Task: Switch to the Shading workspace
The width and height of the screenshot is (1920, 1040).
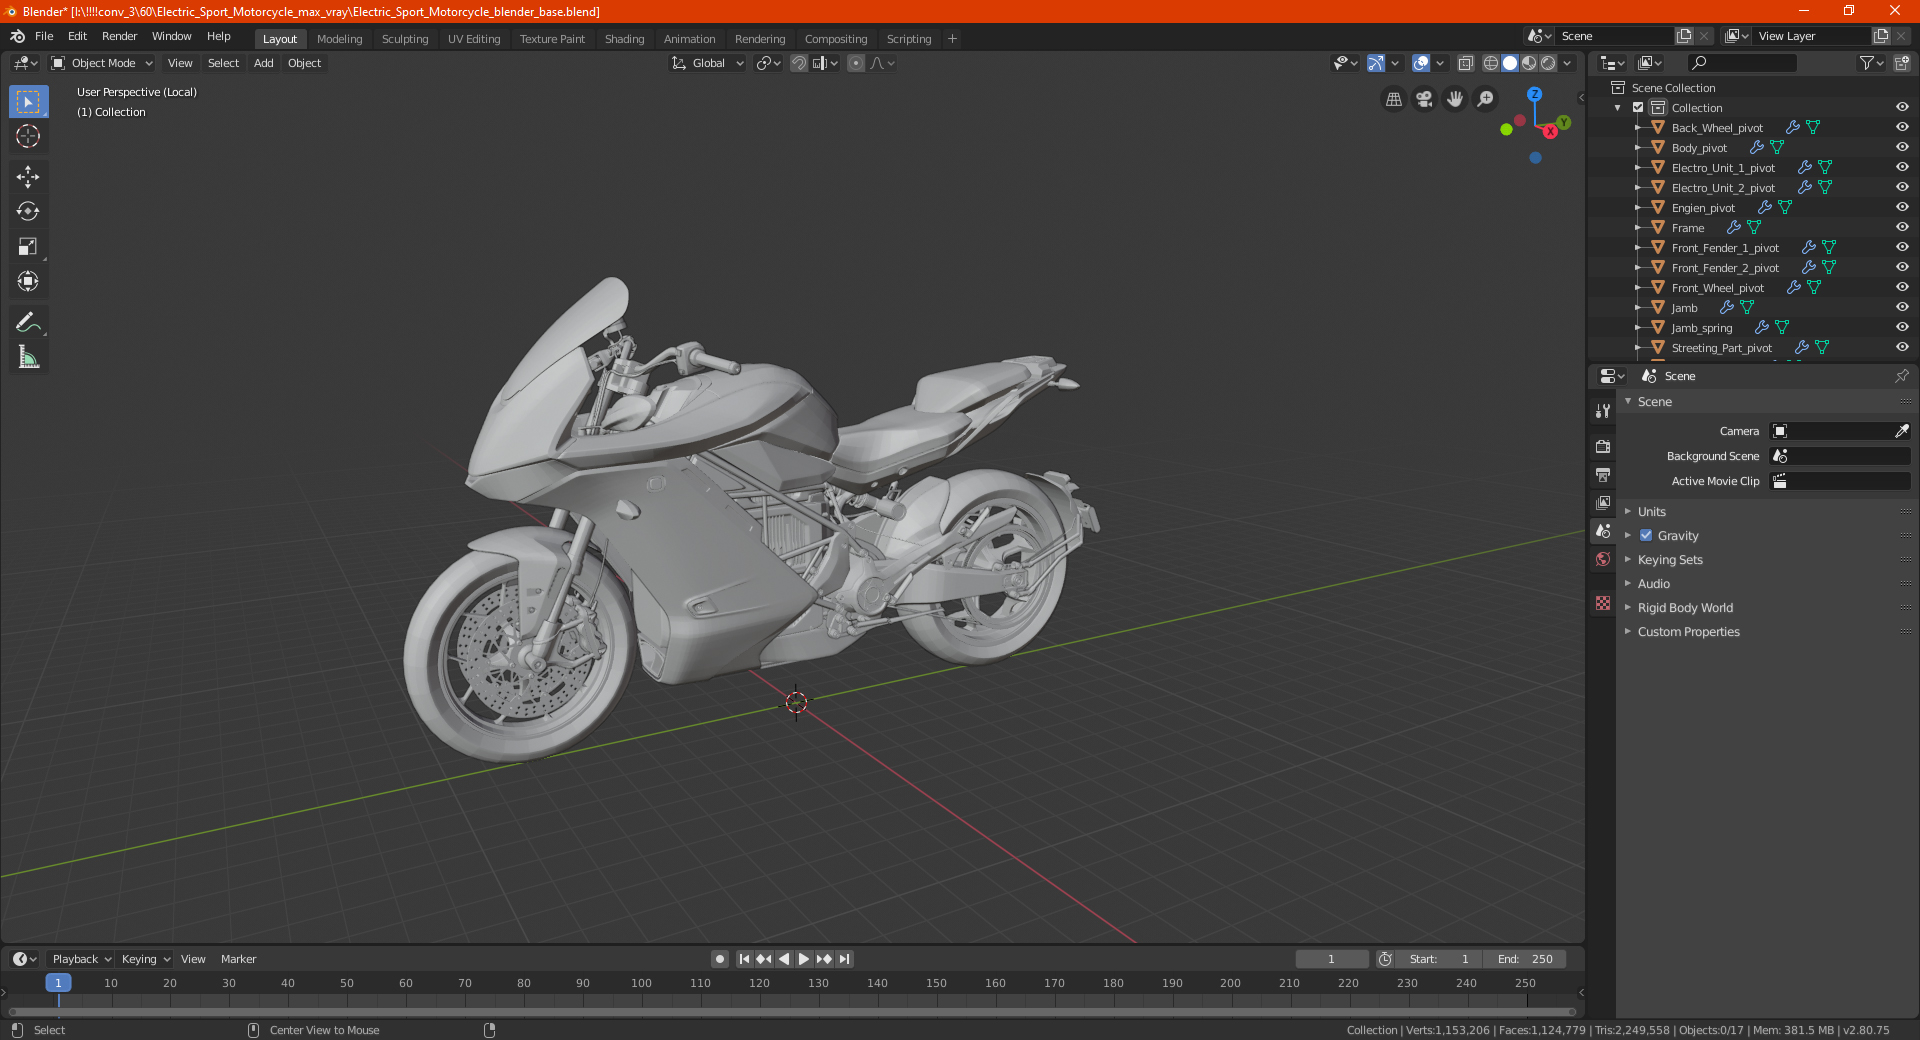Action: pyautogui.click(x=624, y=39)
